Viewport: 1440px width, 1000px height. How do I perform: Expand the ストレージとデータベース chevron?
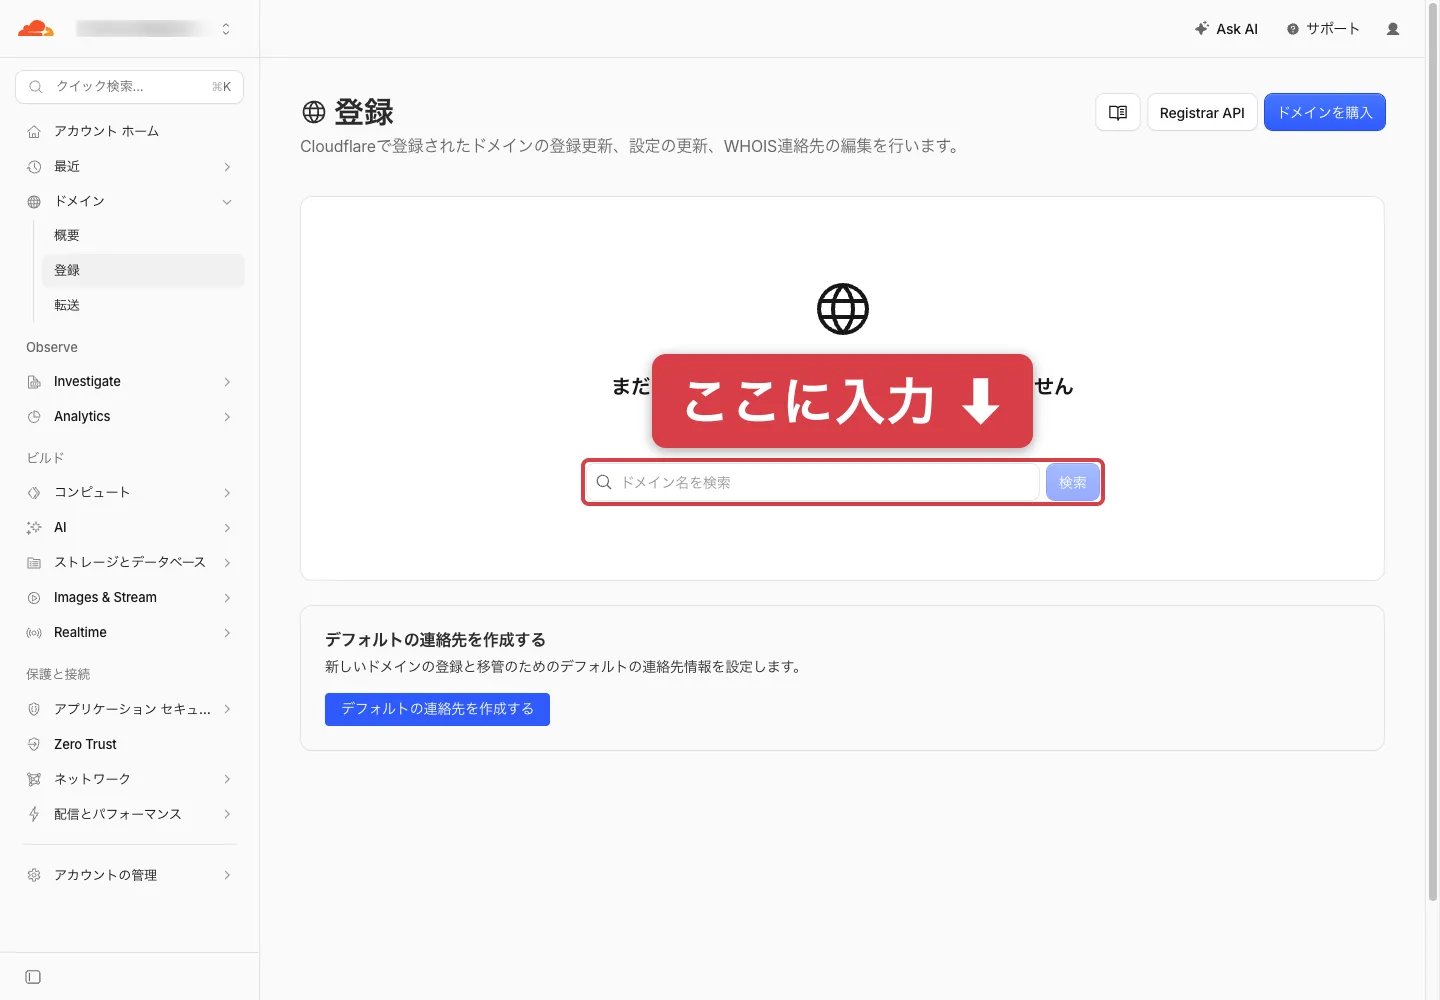click(x=227, y=563)
